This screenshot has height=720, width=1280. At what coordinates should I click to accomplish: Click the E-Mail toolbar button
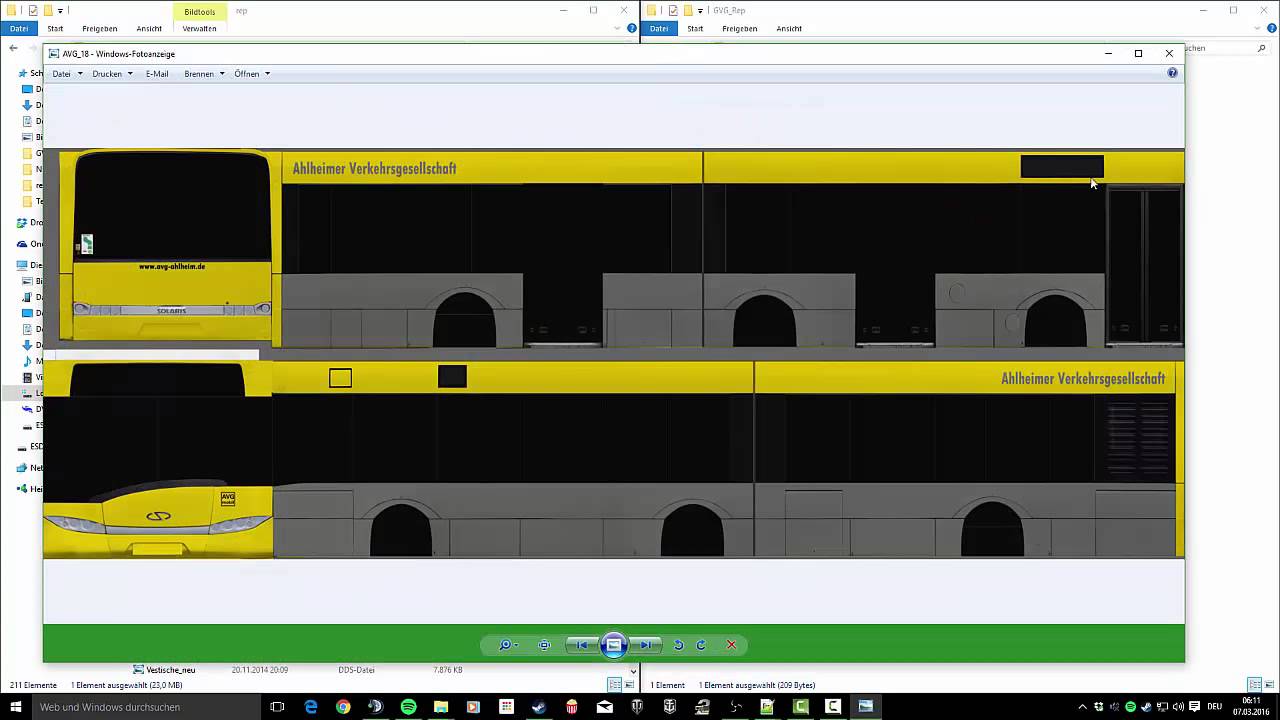click(157, 74)
